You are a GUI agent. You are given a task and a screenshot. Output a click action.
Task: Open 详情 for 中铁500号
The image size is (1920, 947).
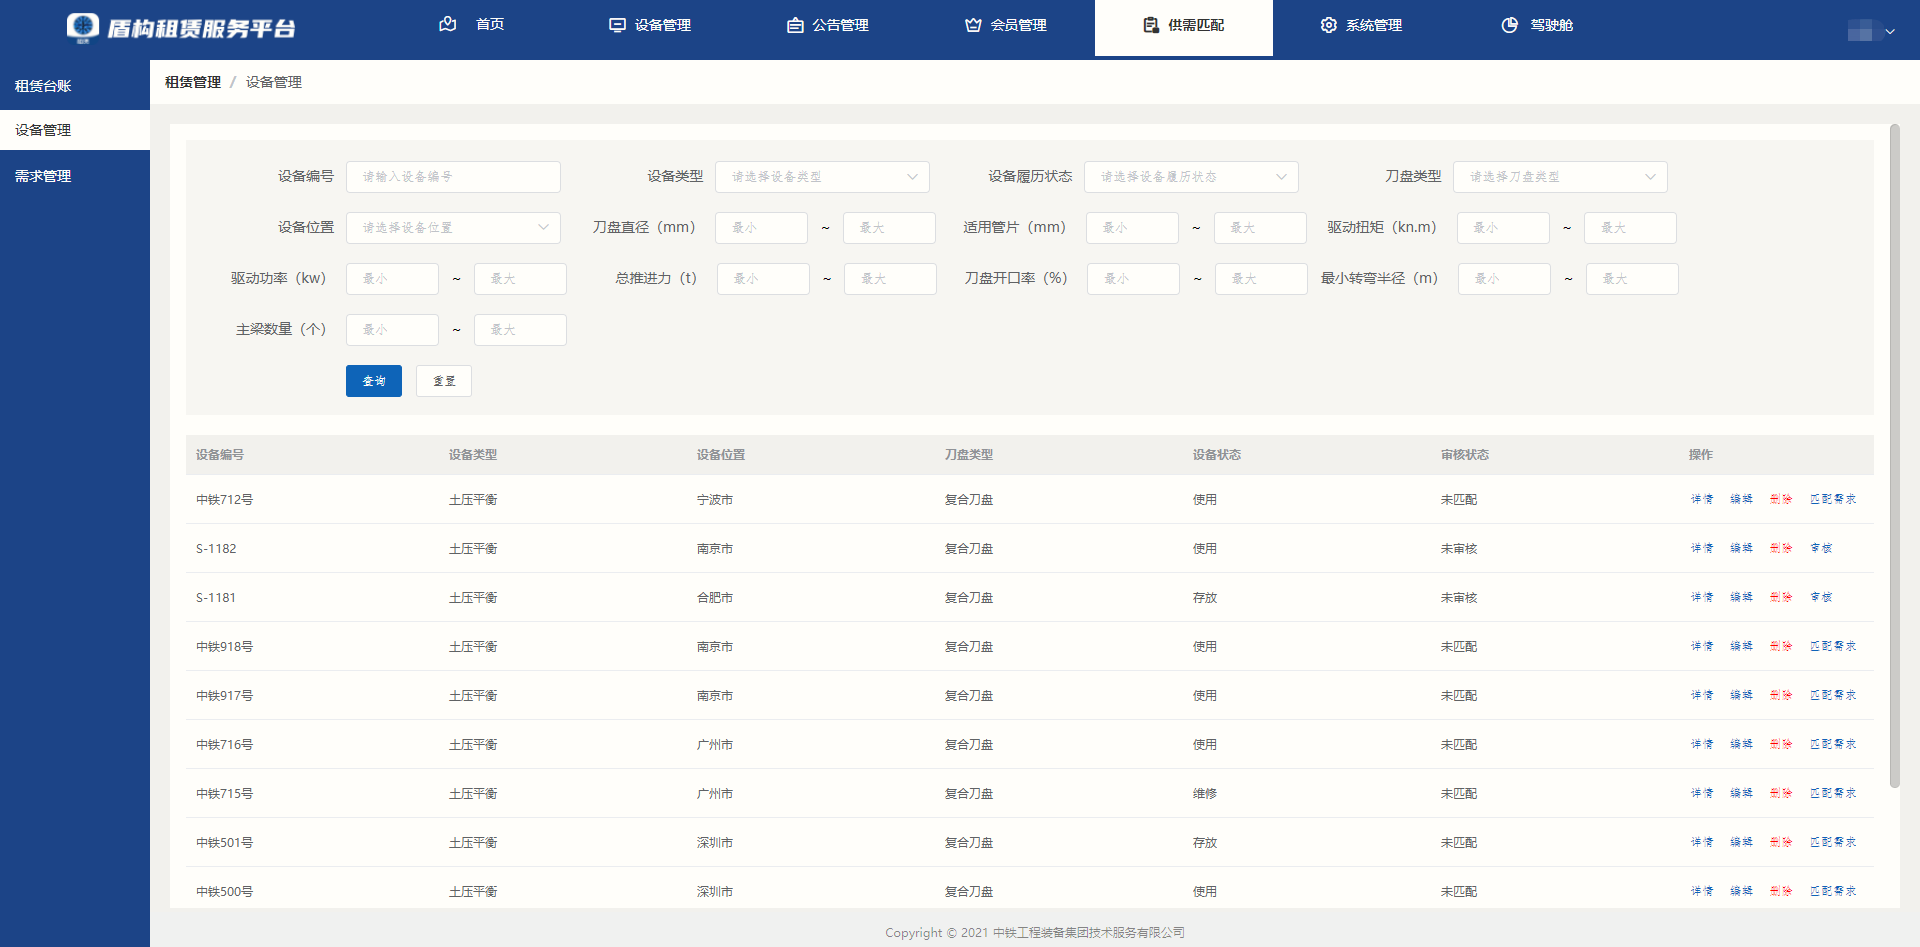(x=1702, y=891)
